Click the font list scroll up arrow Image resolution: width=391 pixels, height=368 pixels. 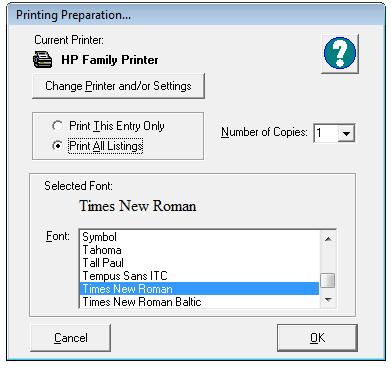coord(328,239)
